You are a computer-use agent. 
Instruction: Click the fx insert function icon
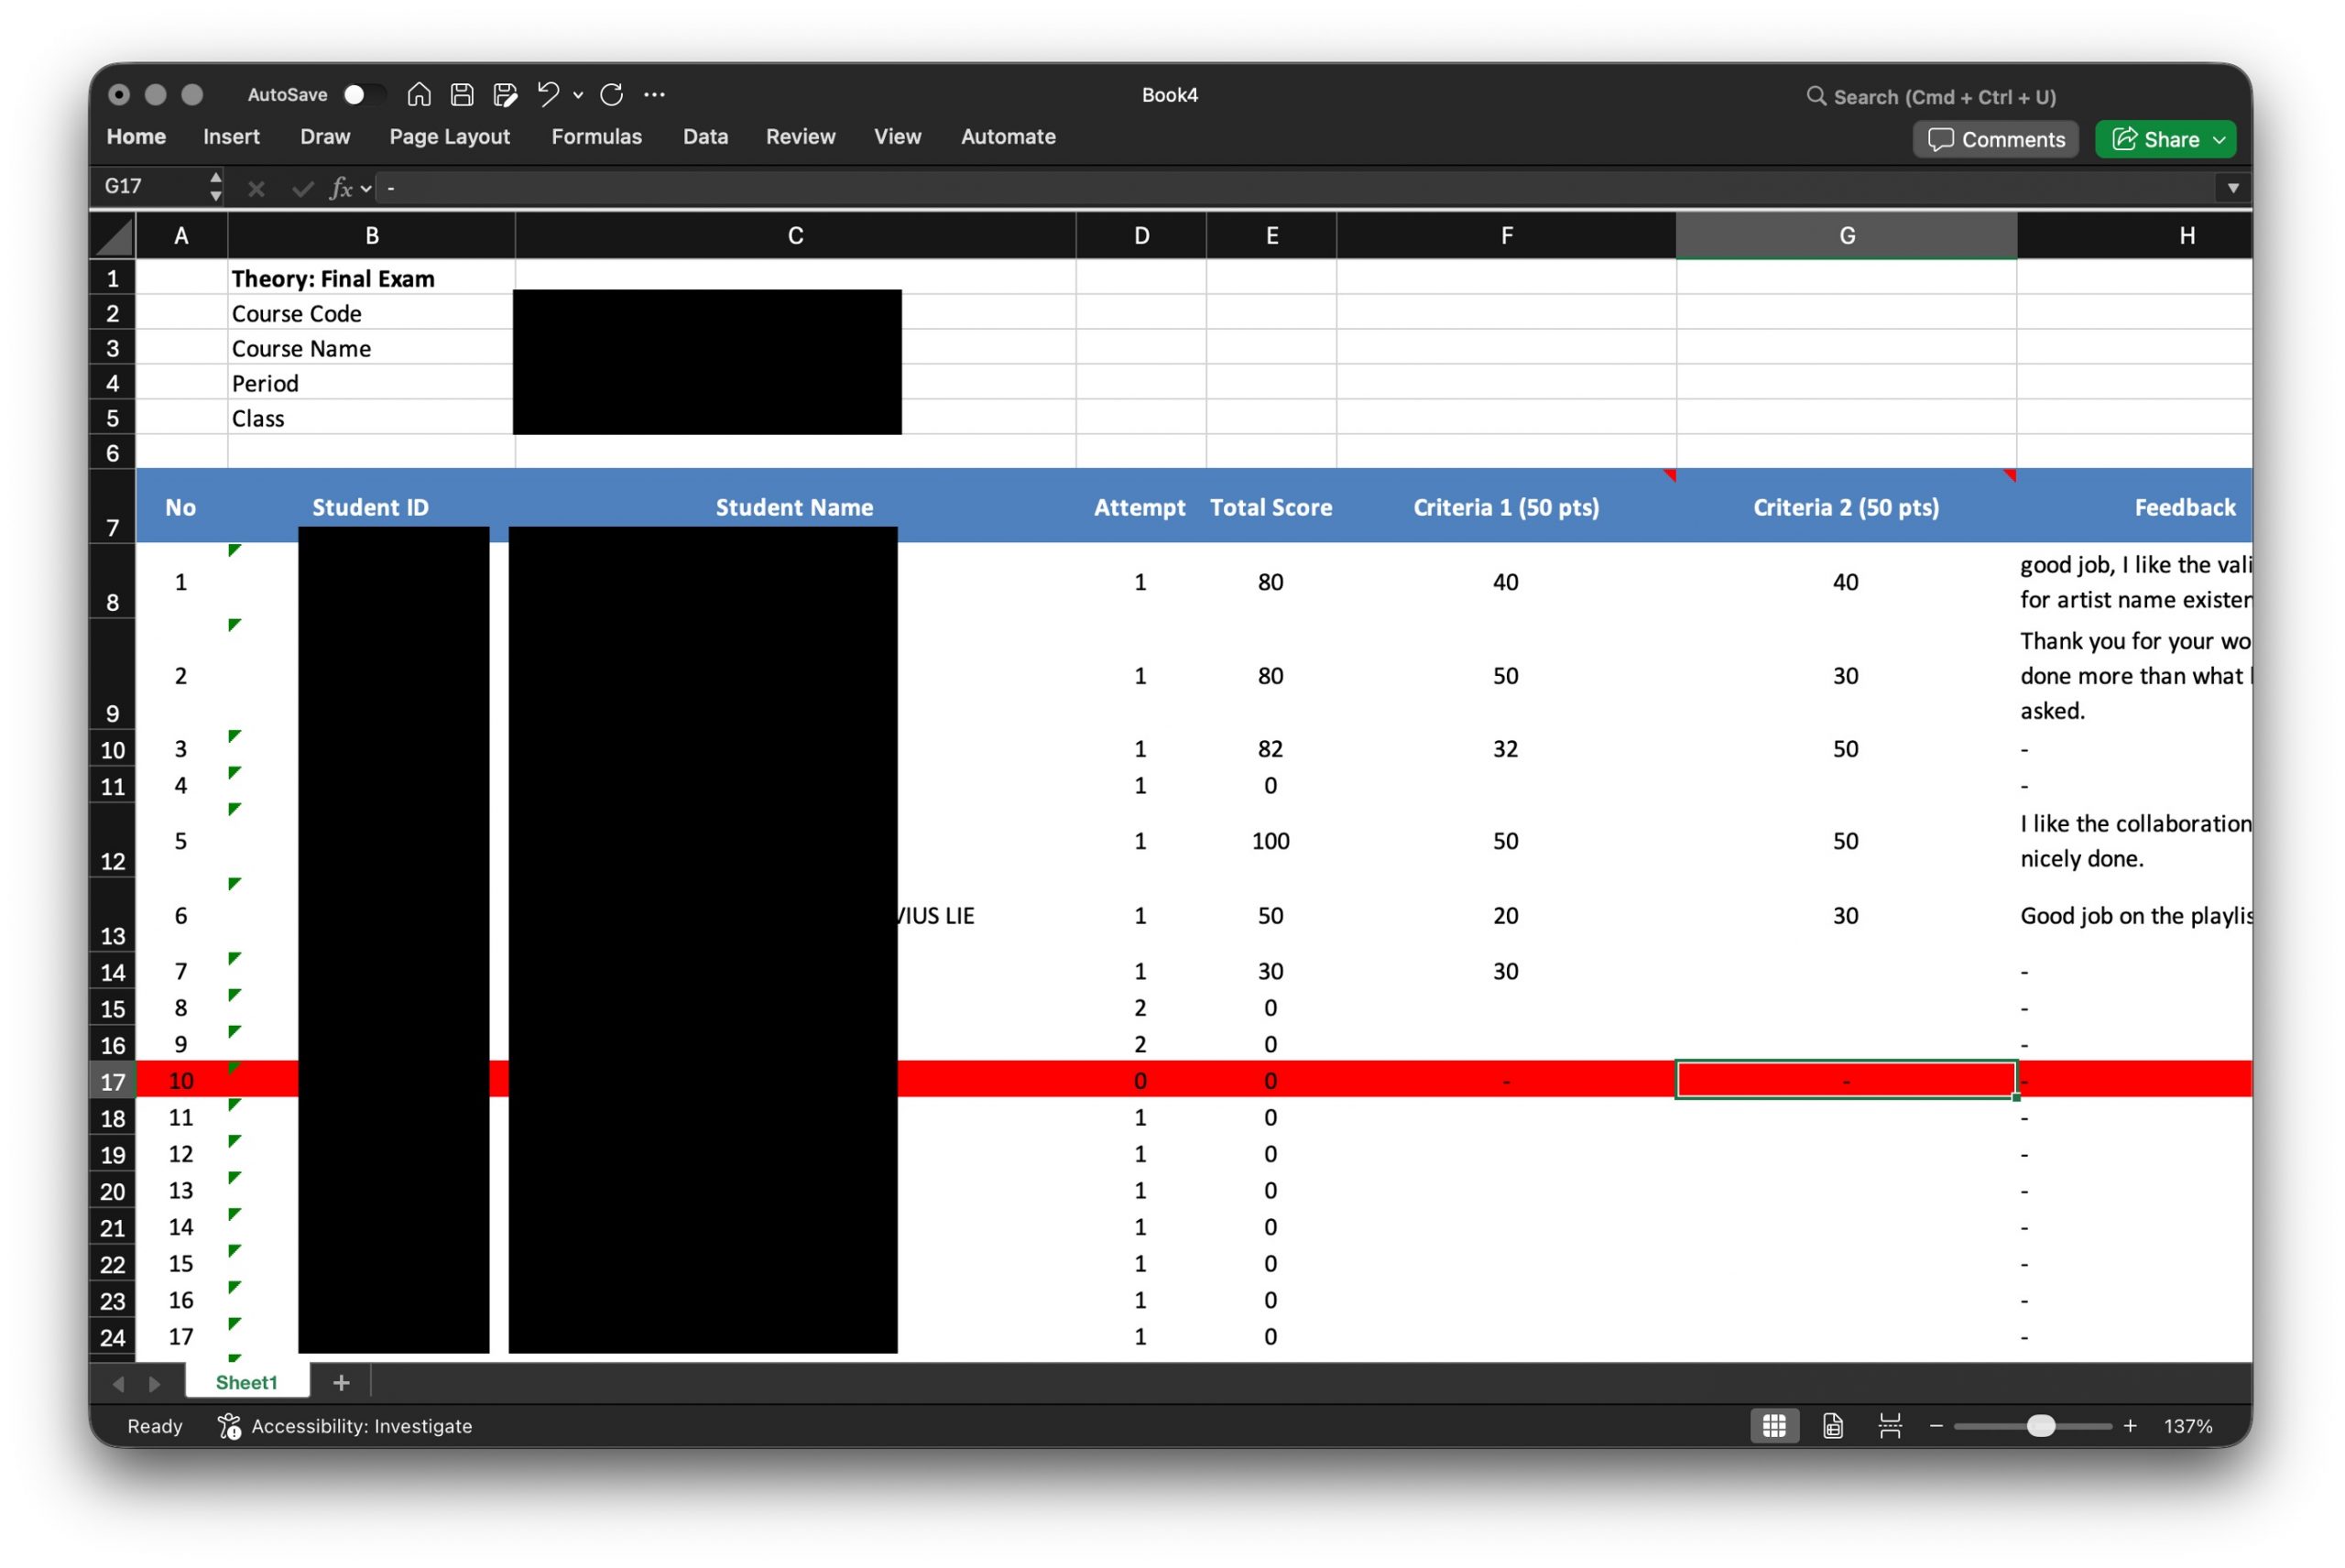click(341, 188)
